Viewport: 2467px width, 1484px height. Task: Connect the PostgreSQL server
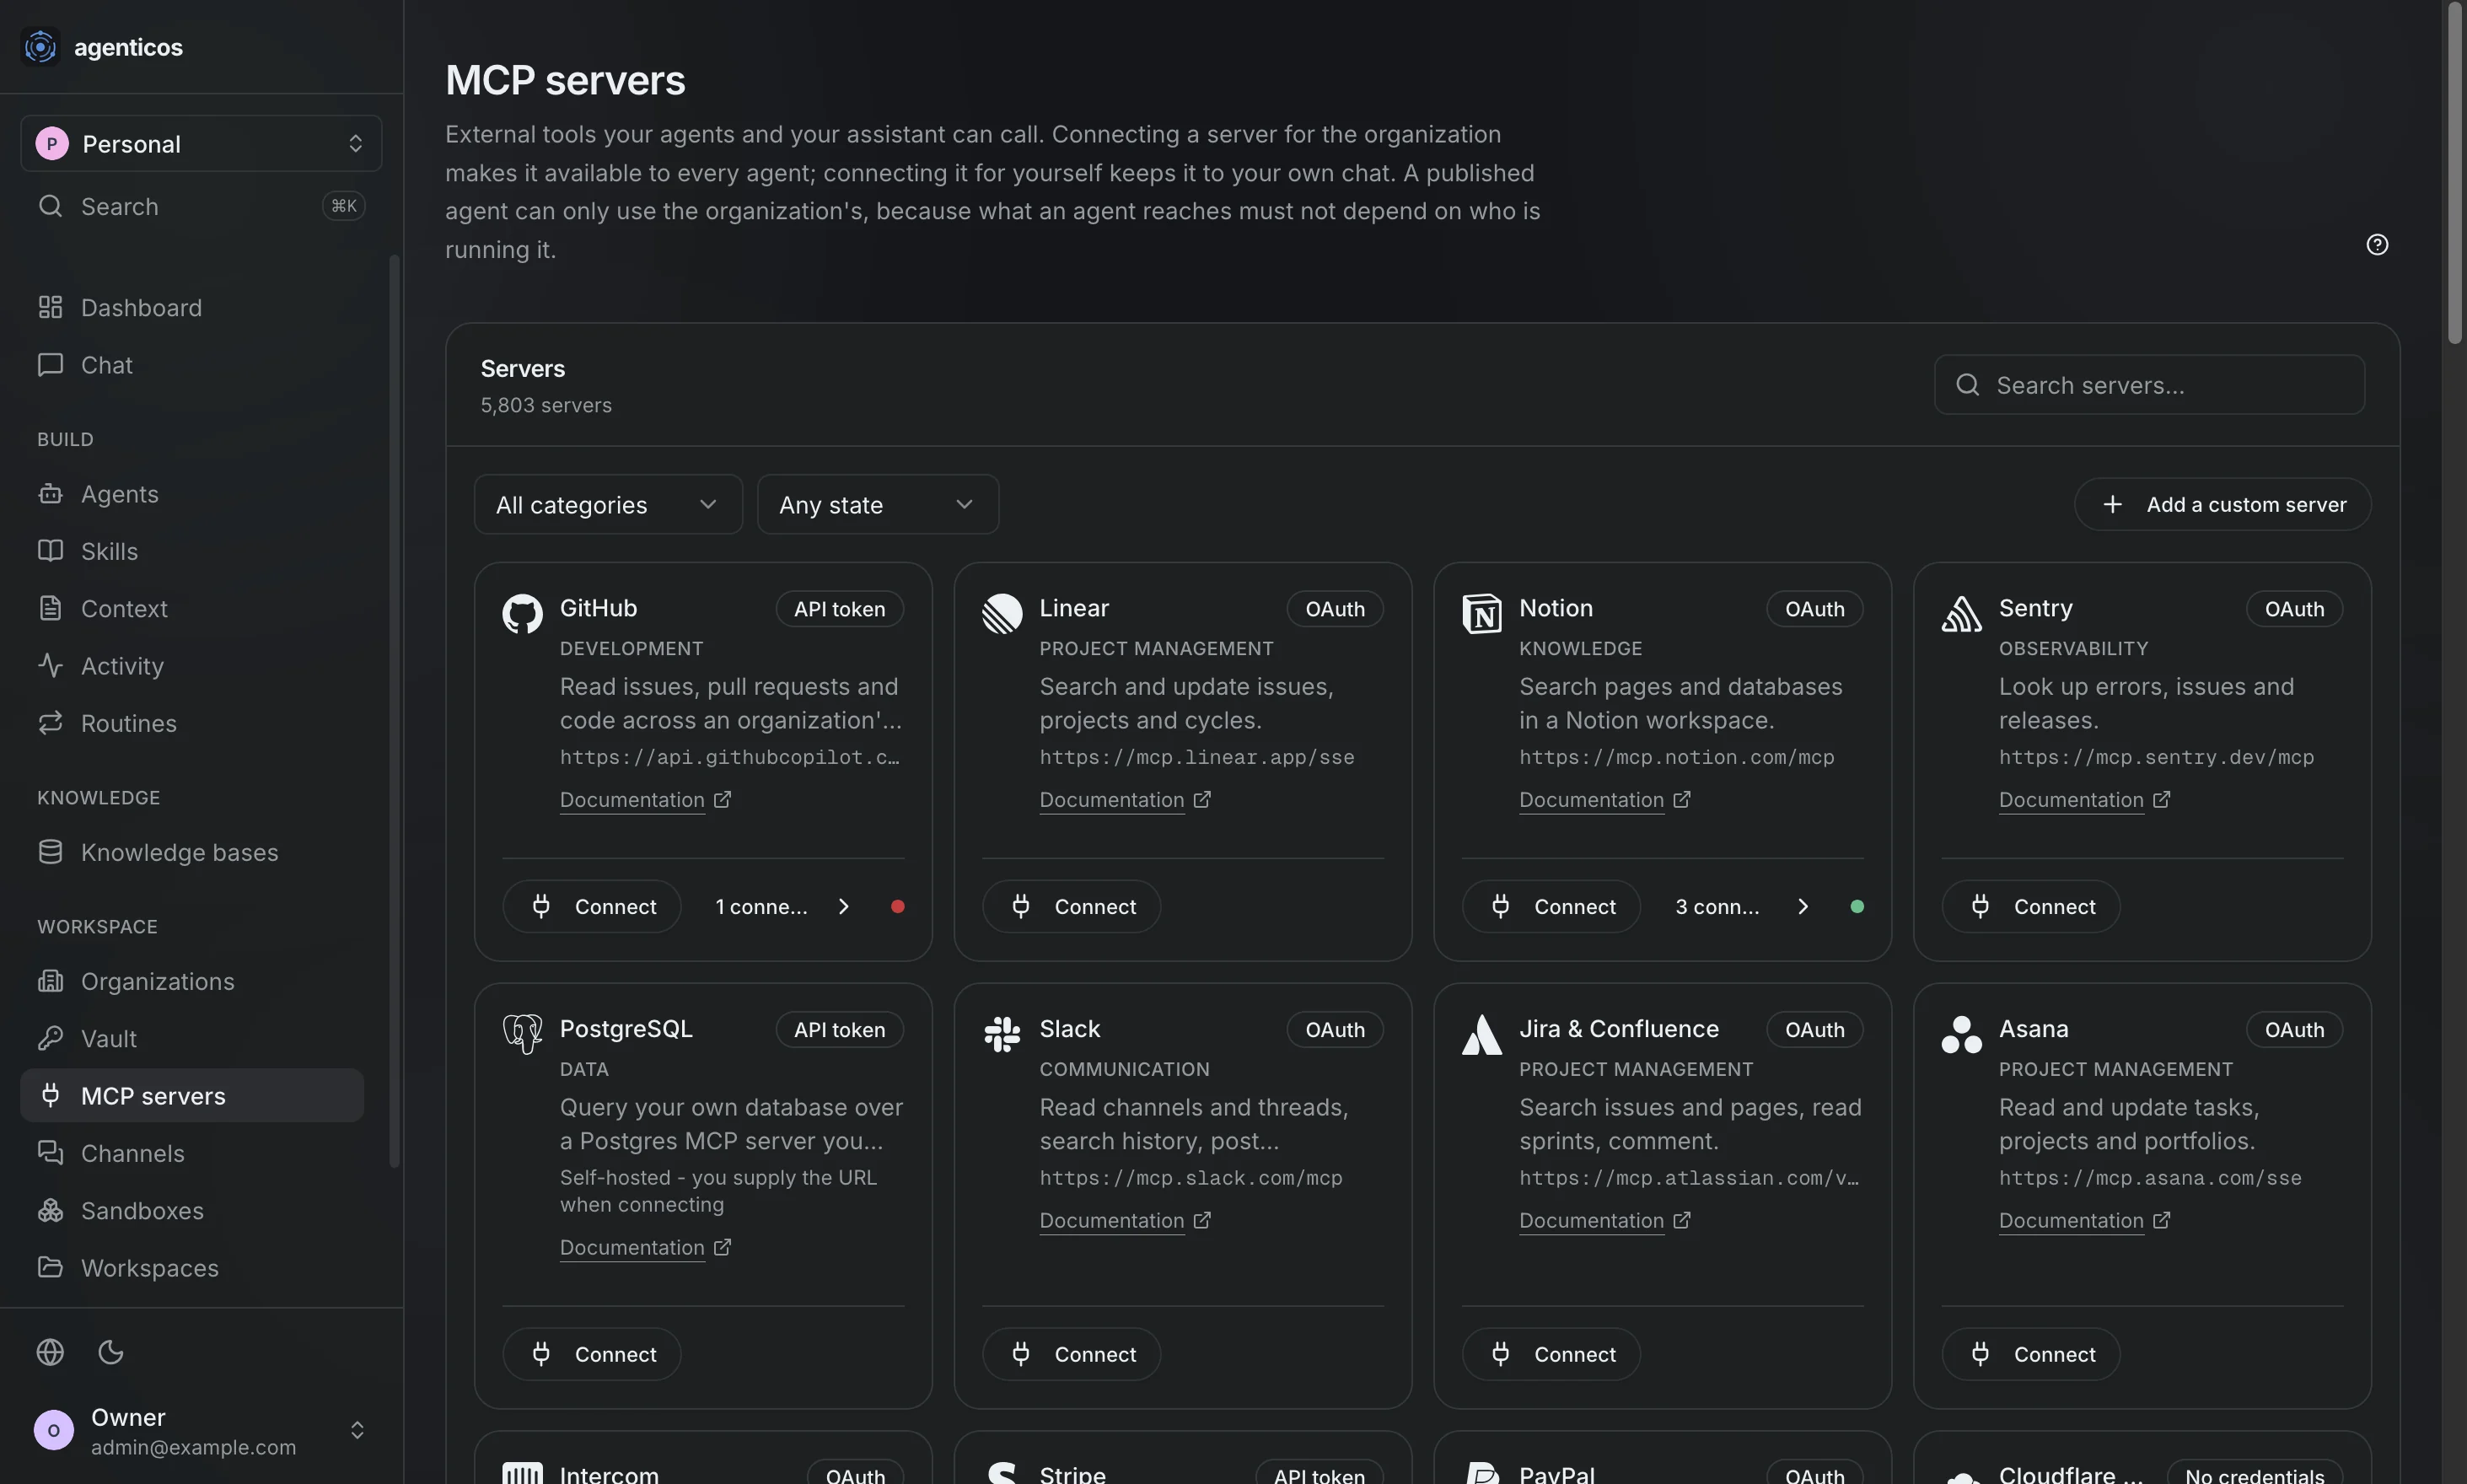[592, 1354]
